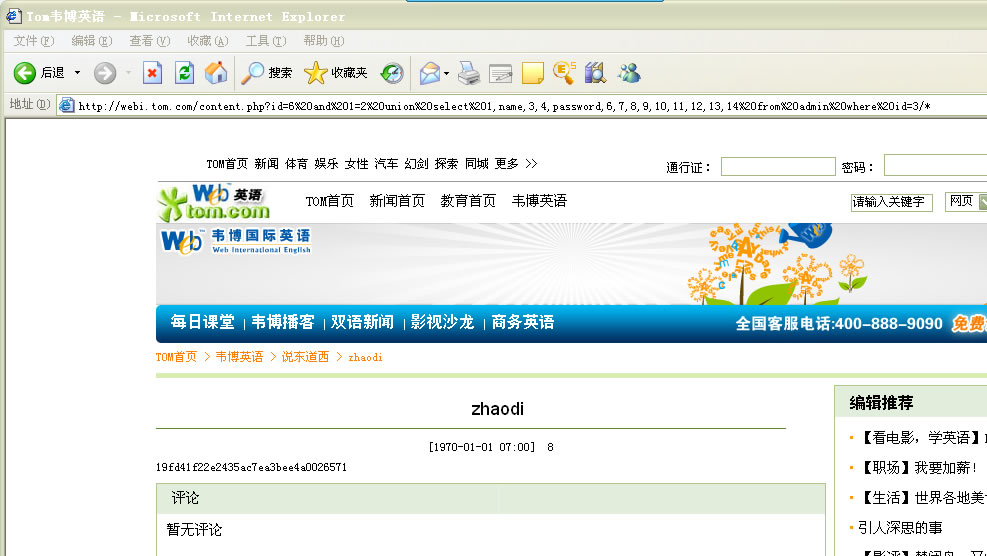The height and width of the screenshot is (556, 987).
Task: Click 教育首页 beside the logo
Action: 468,201
